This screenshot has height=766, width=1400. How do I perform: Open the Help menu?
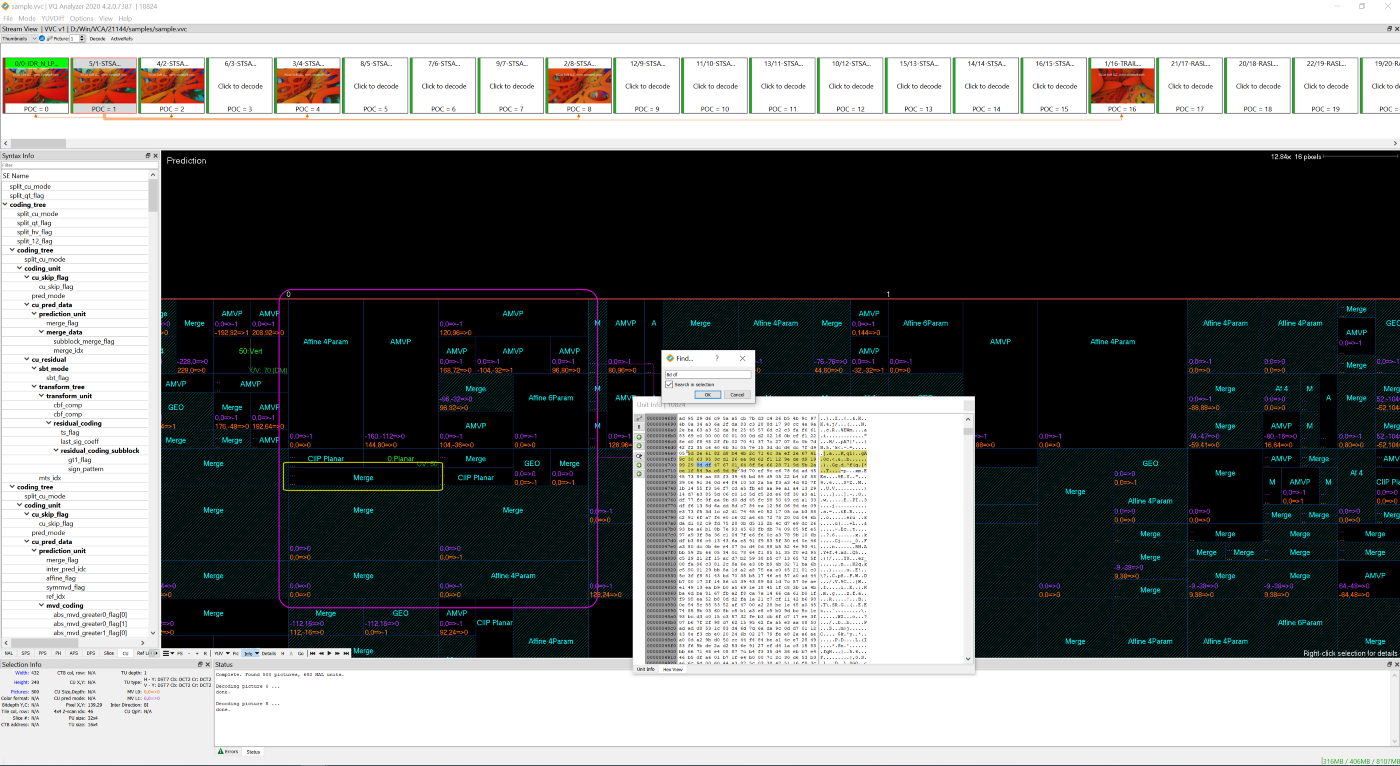(x=125, y=18)
